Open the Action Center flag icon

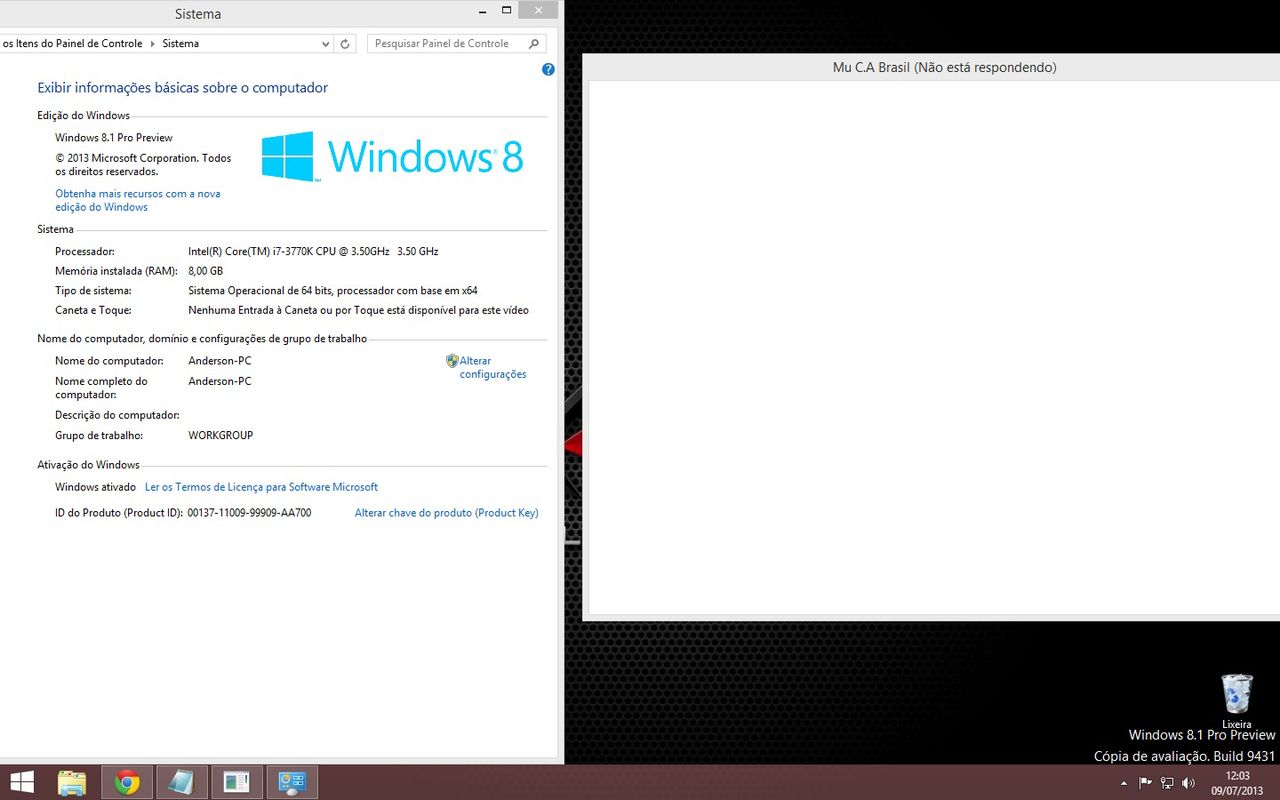(x=1146, y=783)
